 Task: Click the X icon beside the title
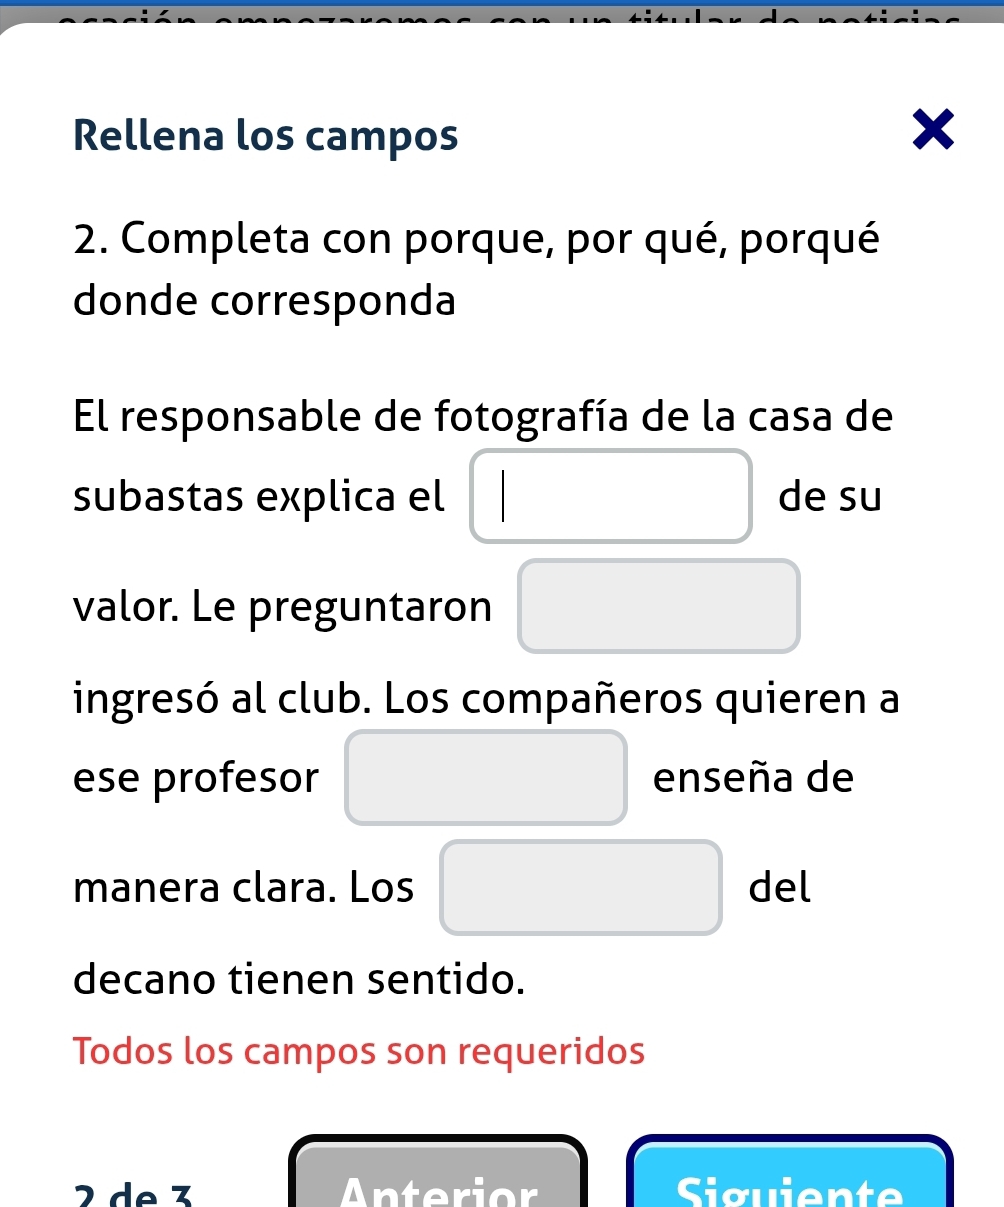(934, 133)
